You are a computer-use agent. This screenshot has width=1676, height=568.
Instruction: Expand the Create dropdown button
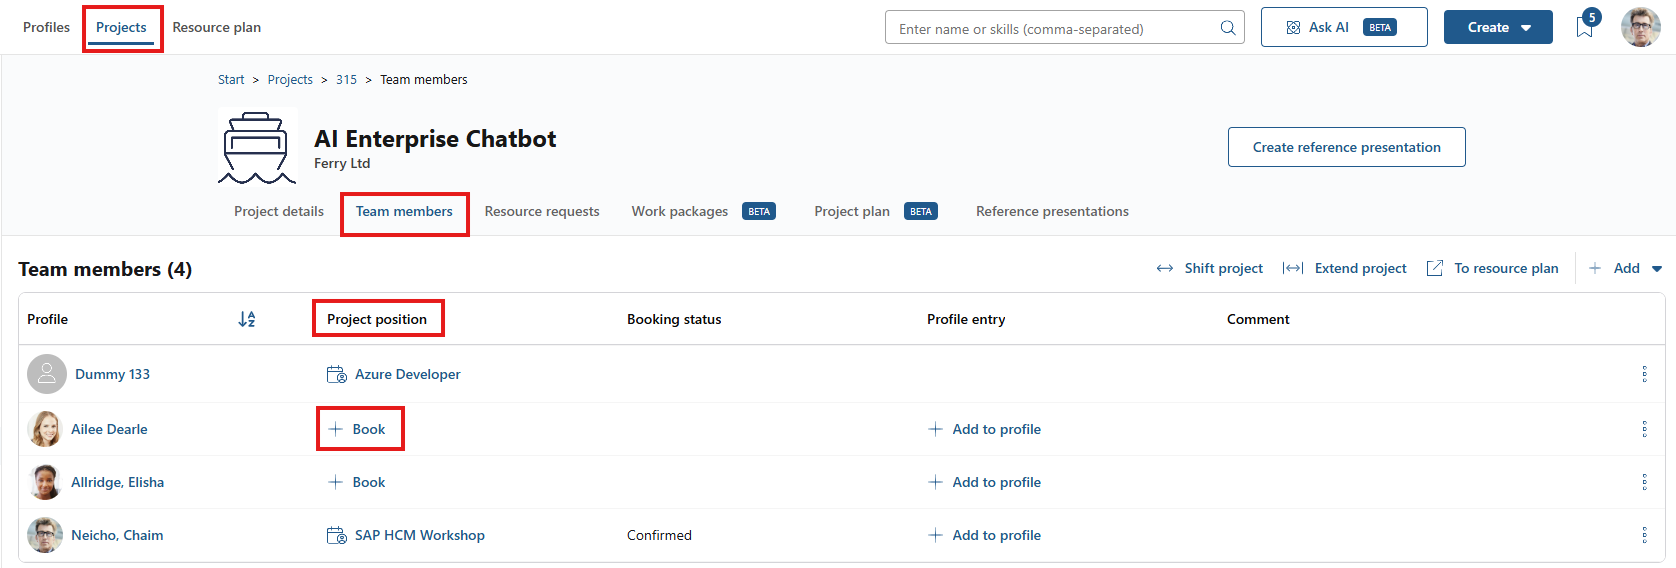point(1498,27)
